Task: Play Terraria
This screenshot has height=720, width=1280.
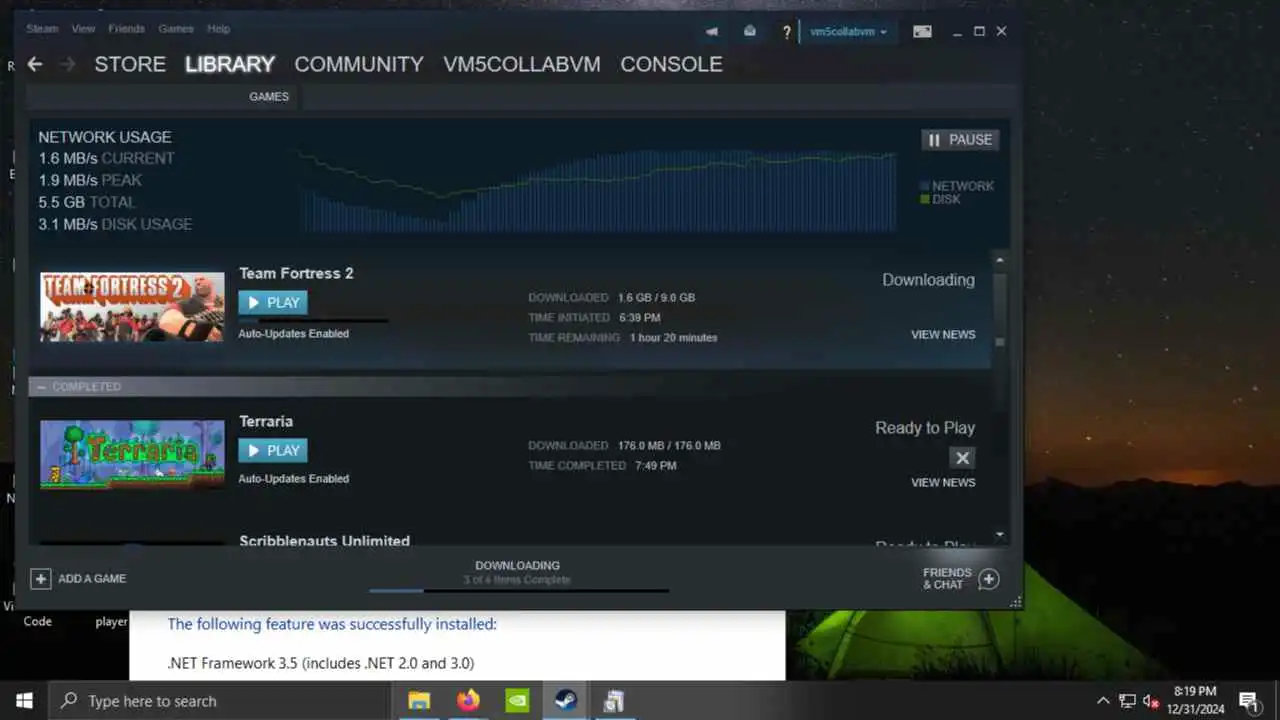Action: tap(273, 451)
